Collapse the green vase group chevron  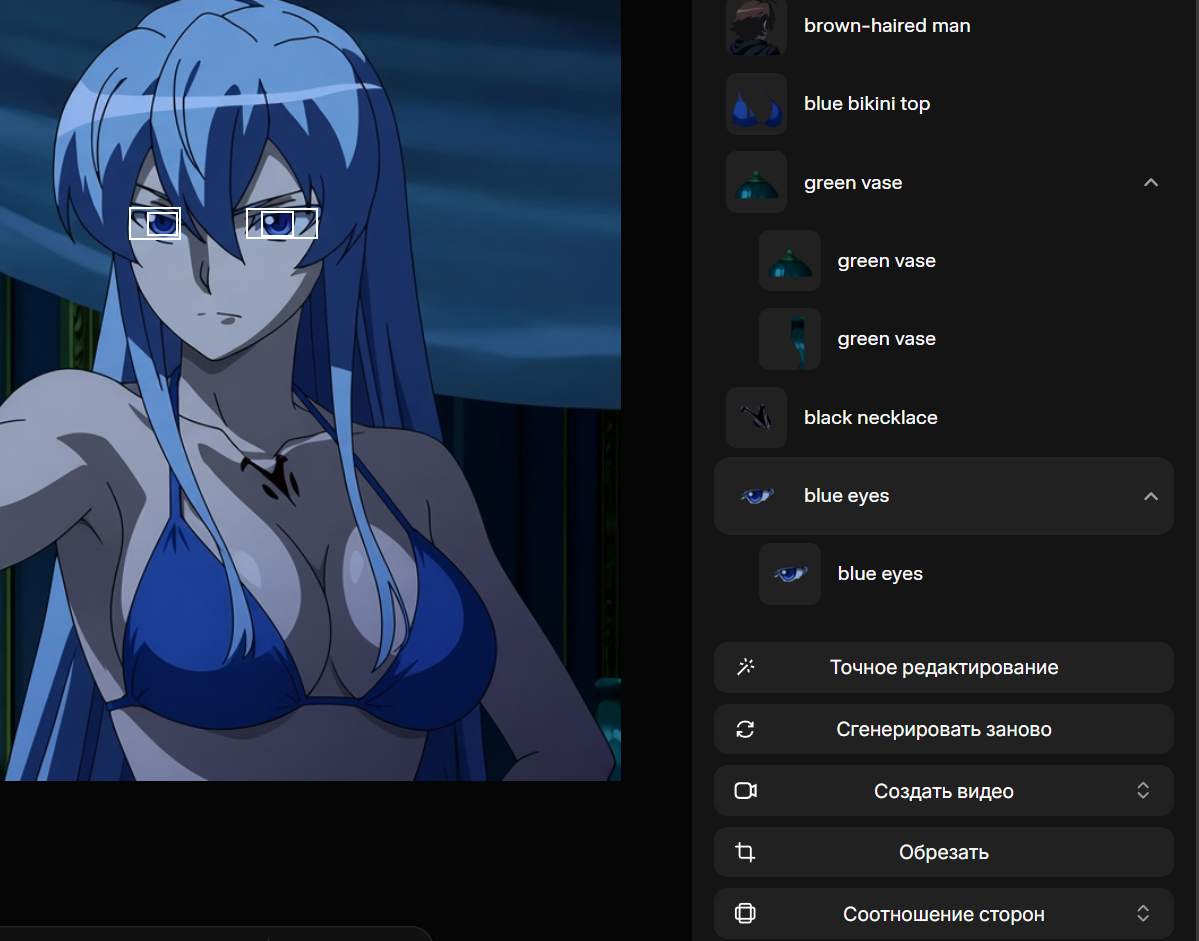pyautogui.click(x=1151, y=183)
